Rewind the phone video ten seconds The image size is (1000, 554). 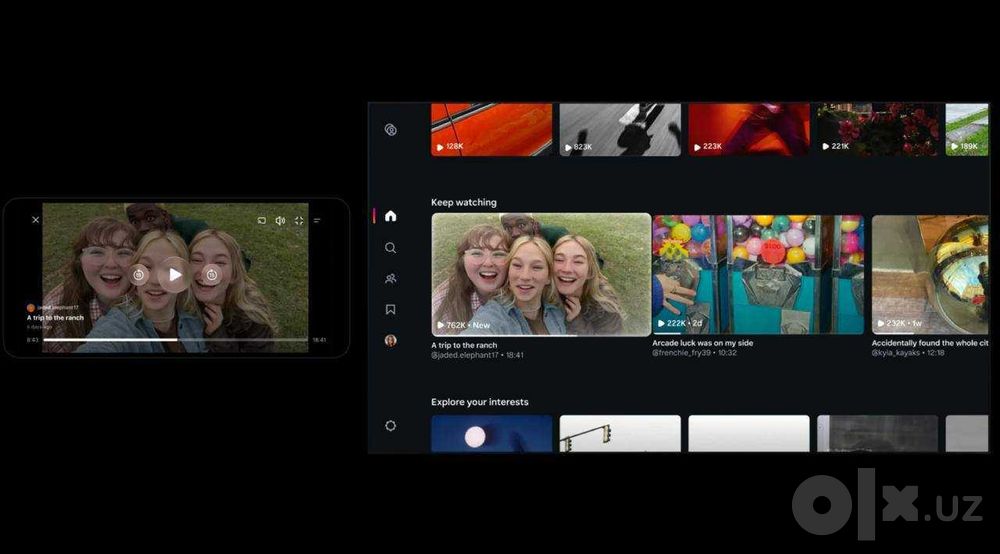138,275
